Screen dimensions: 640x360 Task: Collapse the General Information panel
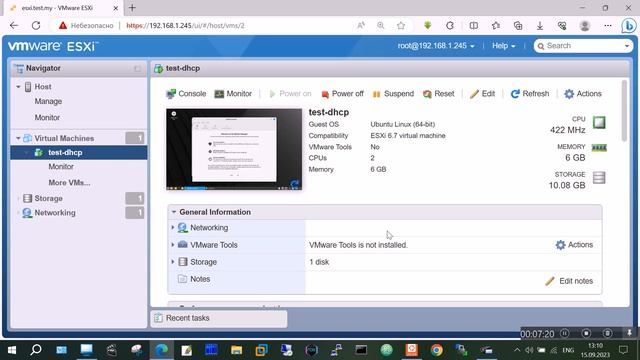[174, 212]
